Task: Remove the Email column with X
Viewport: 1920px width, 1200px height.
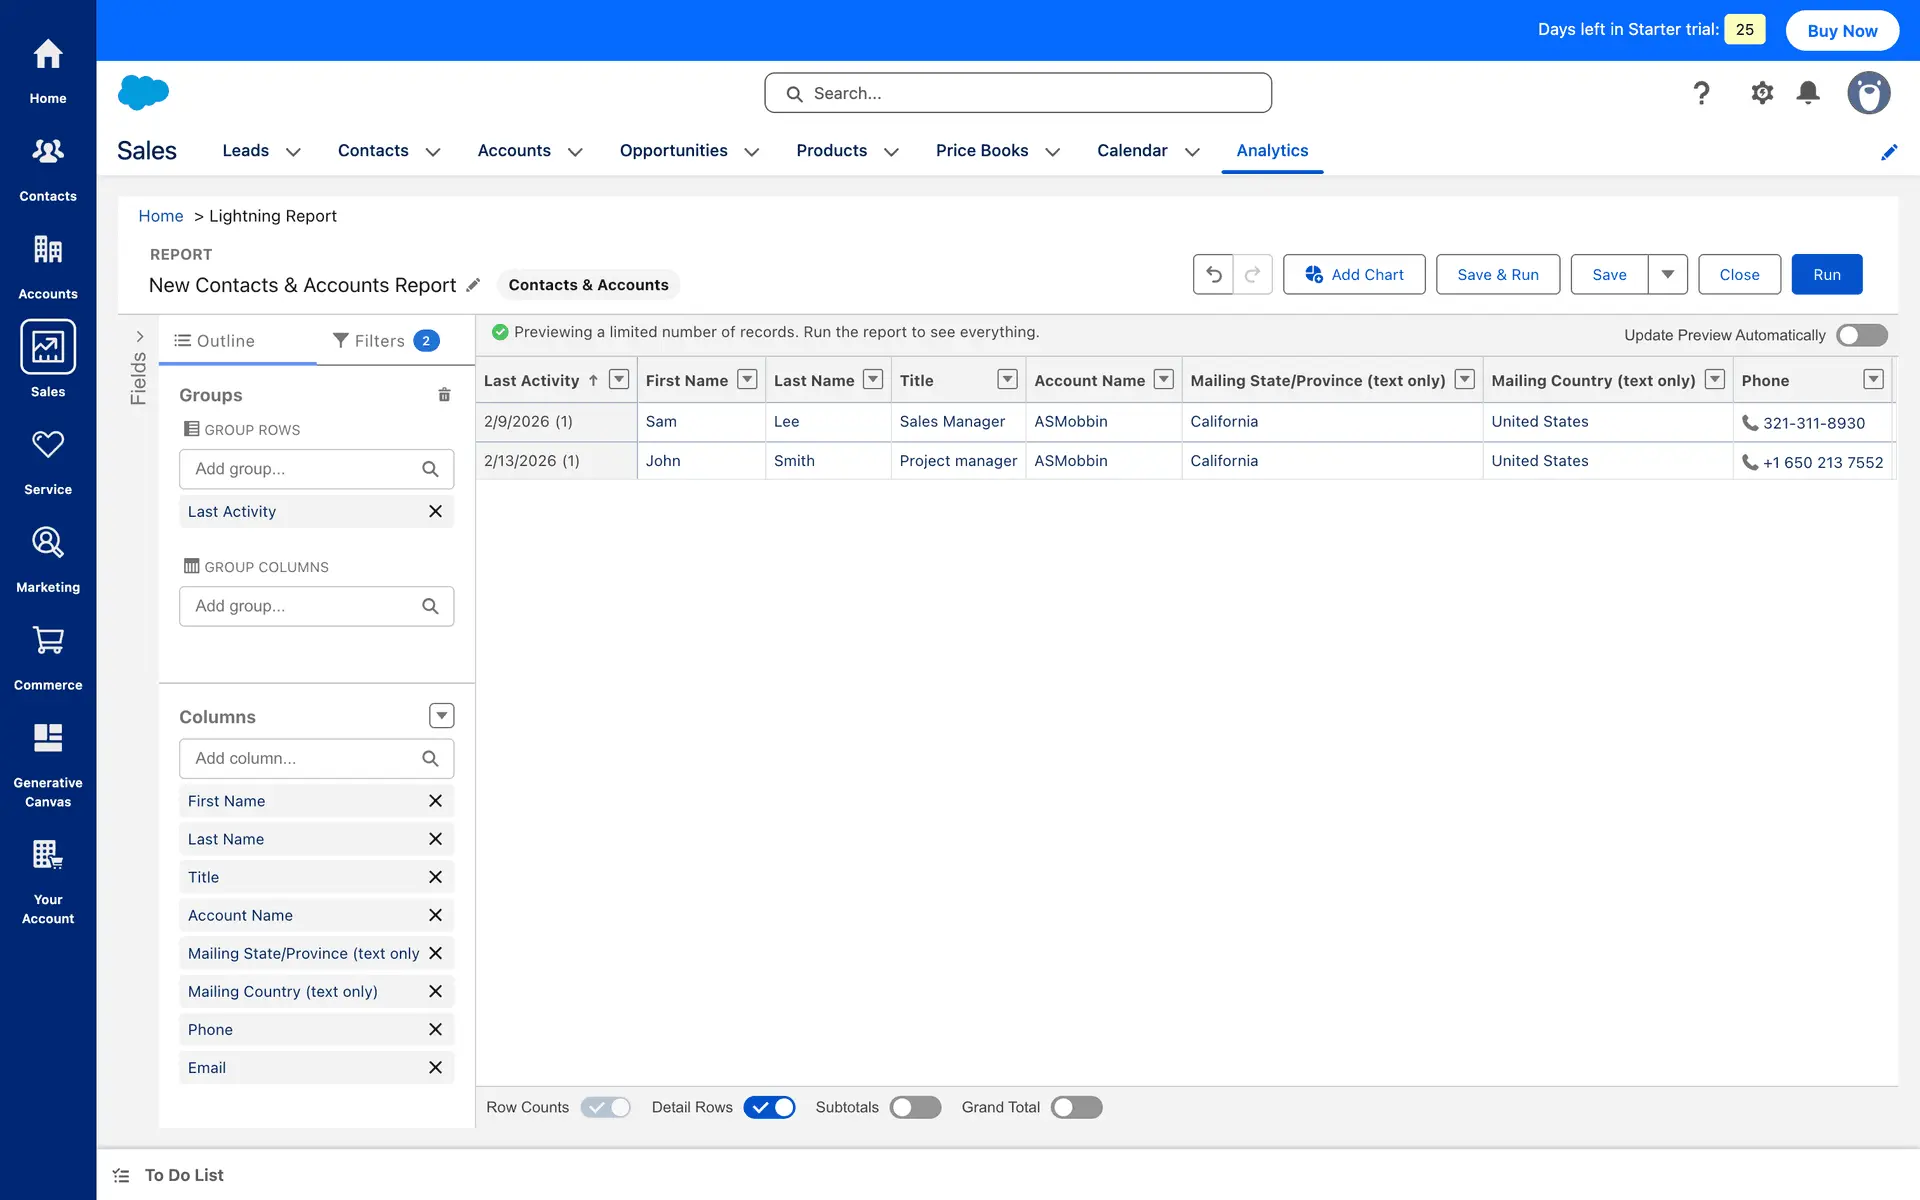Action: pos(435,1068)
